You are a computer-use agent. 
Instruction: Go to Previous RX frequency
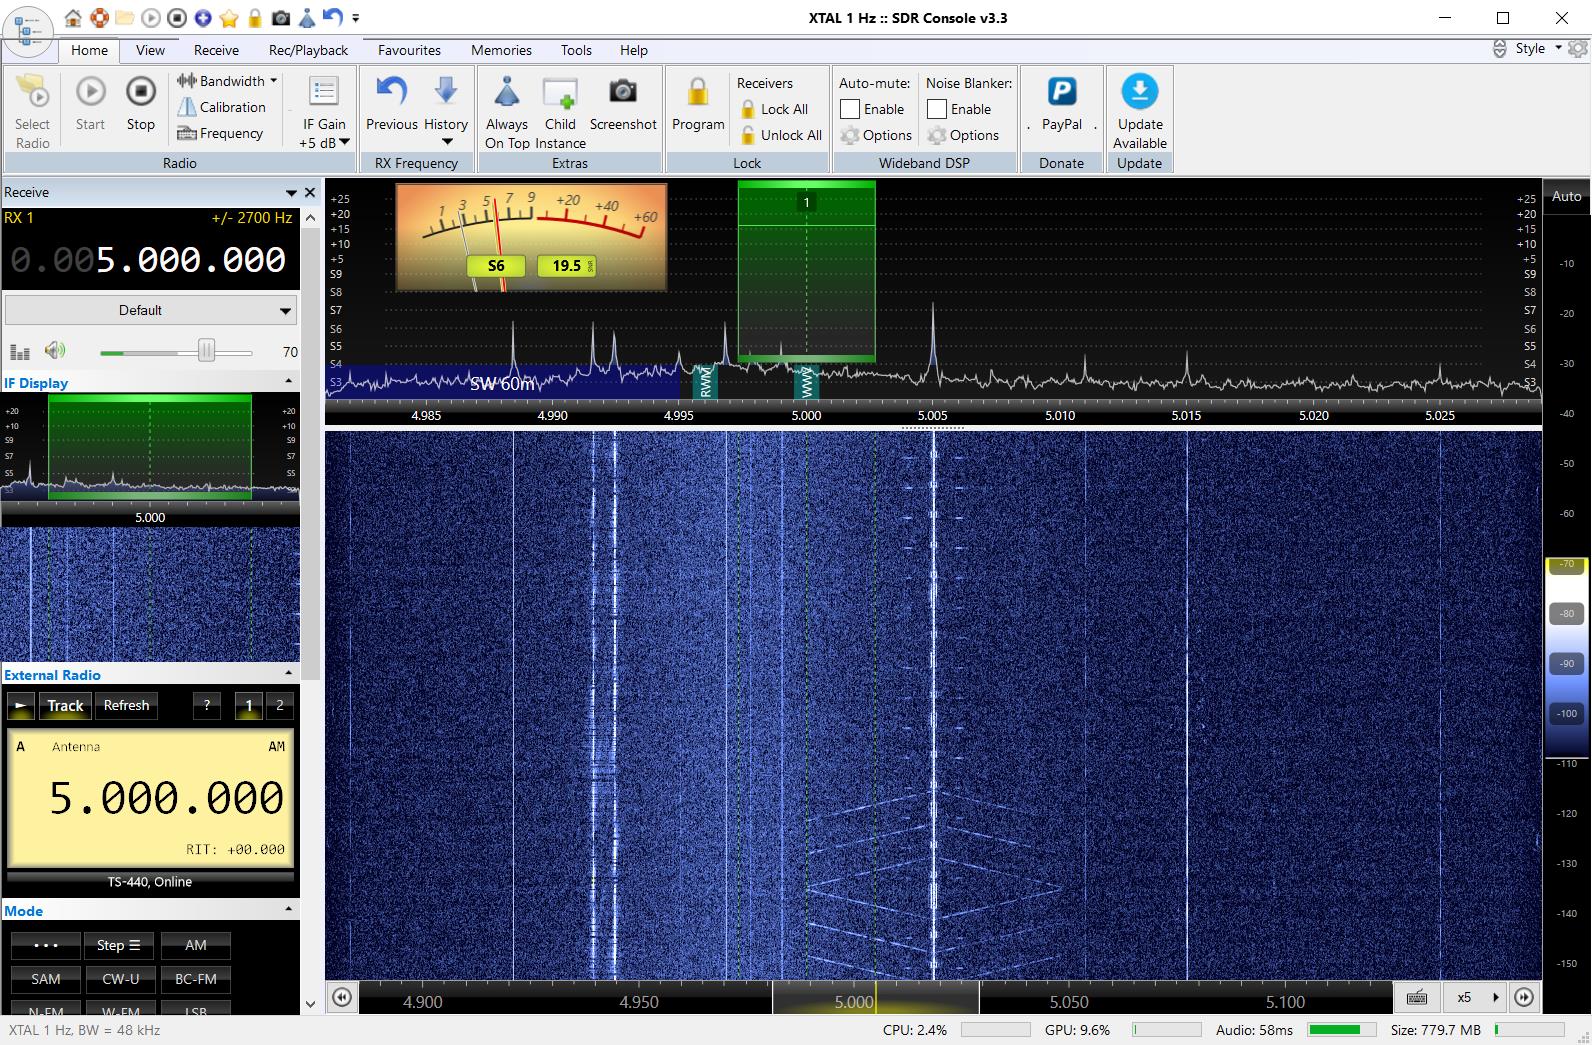(x=391, y=92)
